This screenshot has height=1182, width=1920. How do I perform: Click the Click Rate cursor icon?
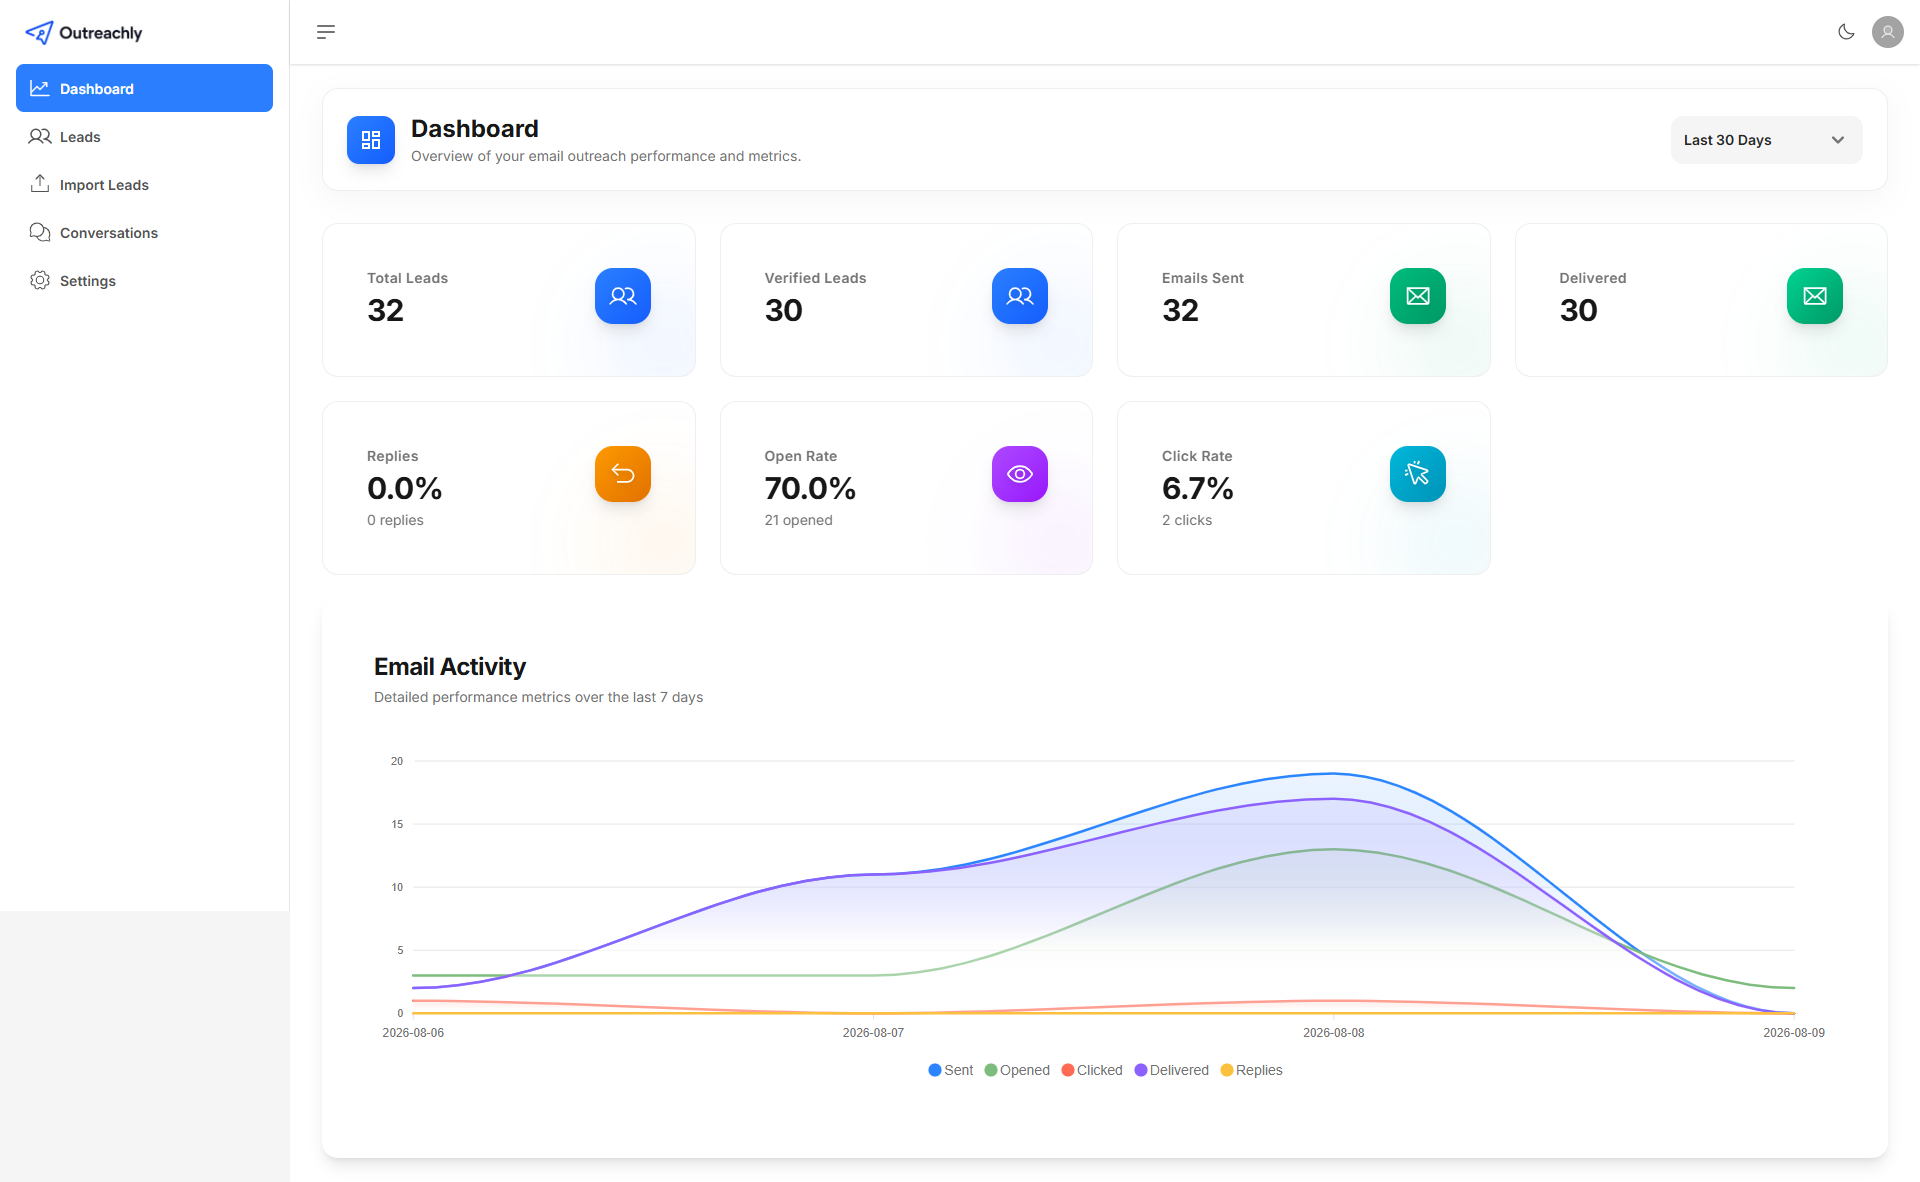click(1417, 474)
